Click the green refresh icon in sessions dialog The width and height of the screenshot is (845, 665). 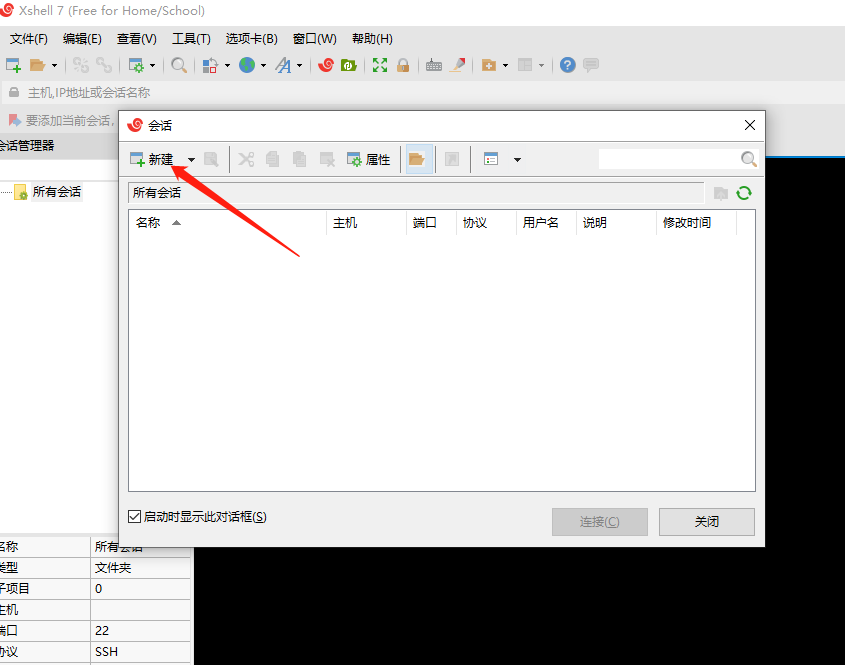tap(744, 193)
